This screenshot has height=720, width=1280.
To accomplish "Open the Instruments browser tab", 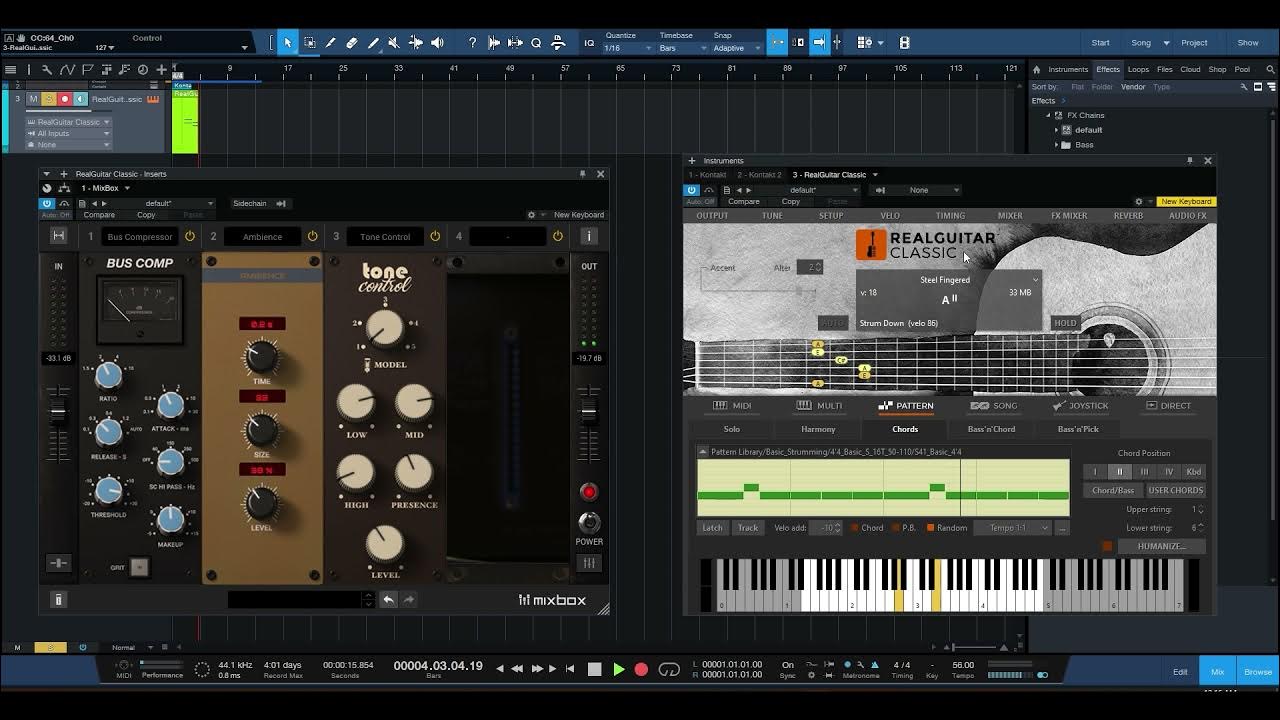I will point(1068,69).
